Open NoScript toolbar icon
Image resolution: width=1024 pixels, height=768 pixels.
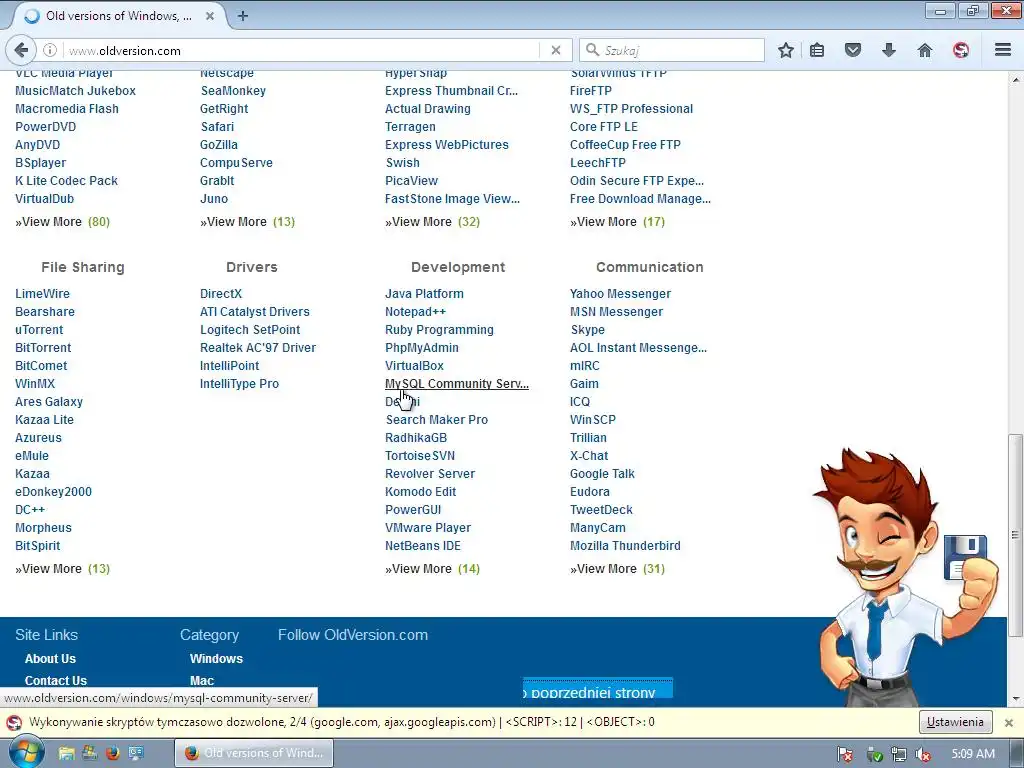[x=961, y=50]
